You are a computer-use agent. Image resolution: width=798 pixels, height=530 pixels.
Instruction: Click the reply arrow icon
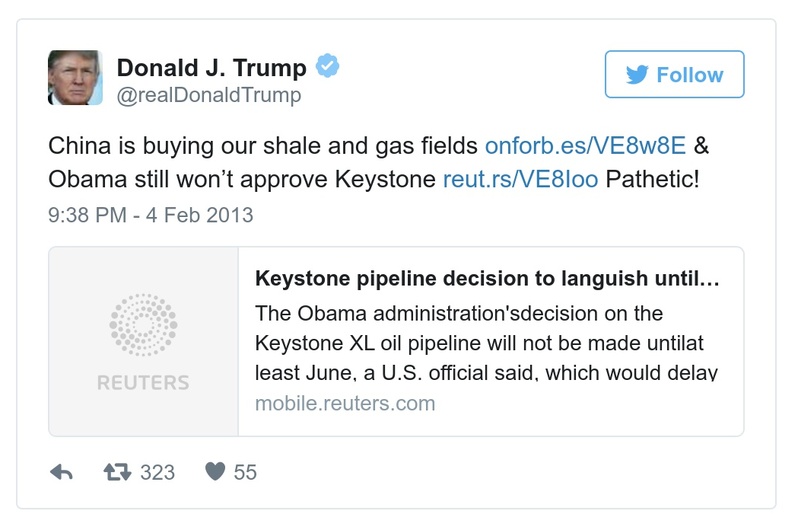tap(61, 472)
